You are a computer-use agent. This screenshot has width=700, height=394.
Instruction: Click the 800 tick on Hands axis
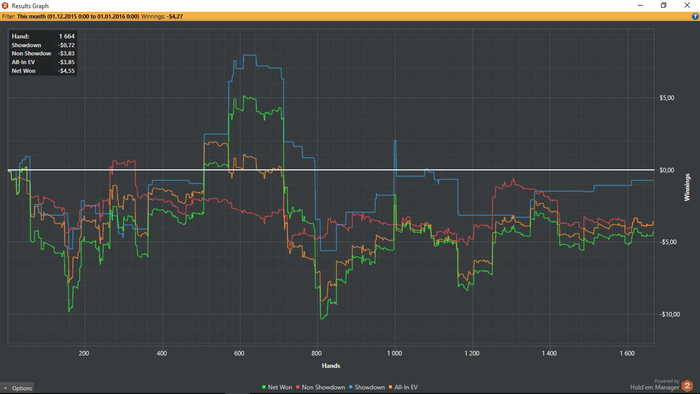(317, 353)
